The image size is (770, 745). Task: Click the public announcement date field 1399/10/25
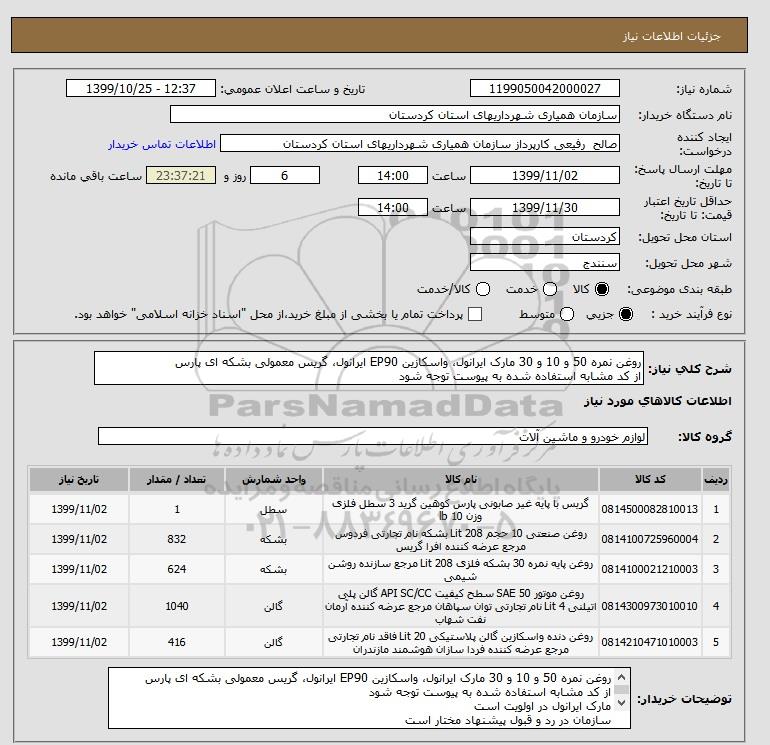140,89
